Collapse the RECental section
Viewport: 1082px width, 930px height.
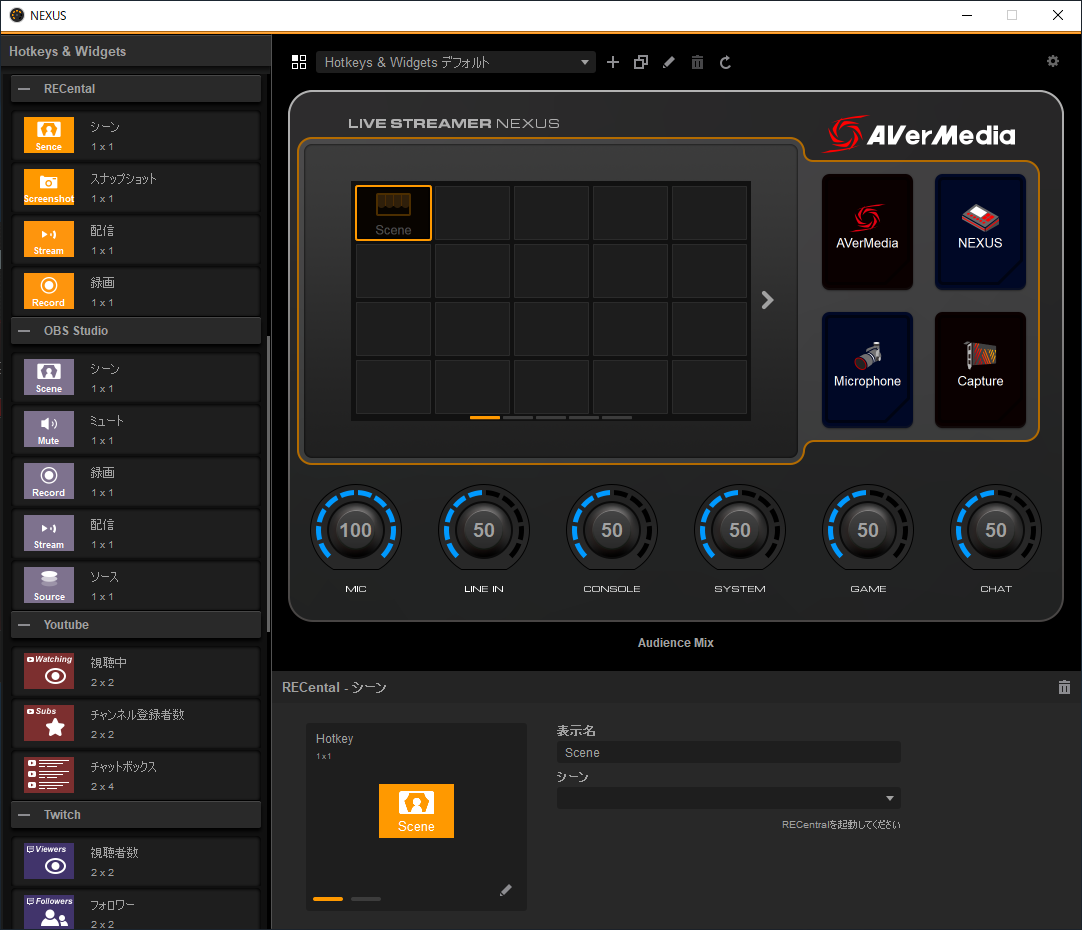pyautogui.click(x=25, y=89)
